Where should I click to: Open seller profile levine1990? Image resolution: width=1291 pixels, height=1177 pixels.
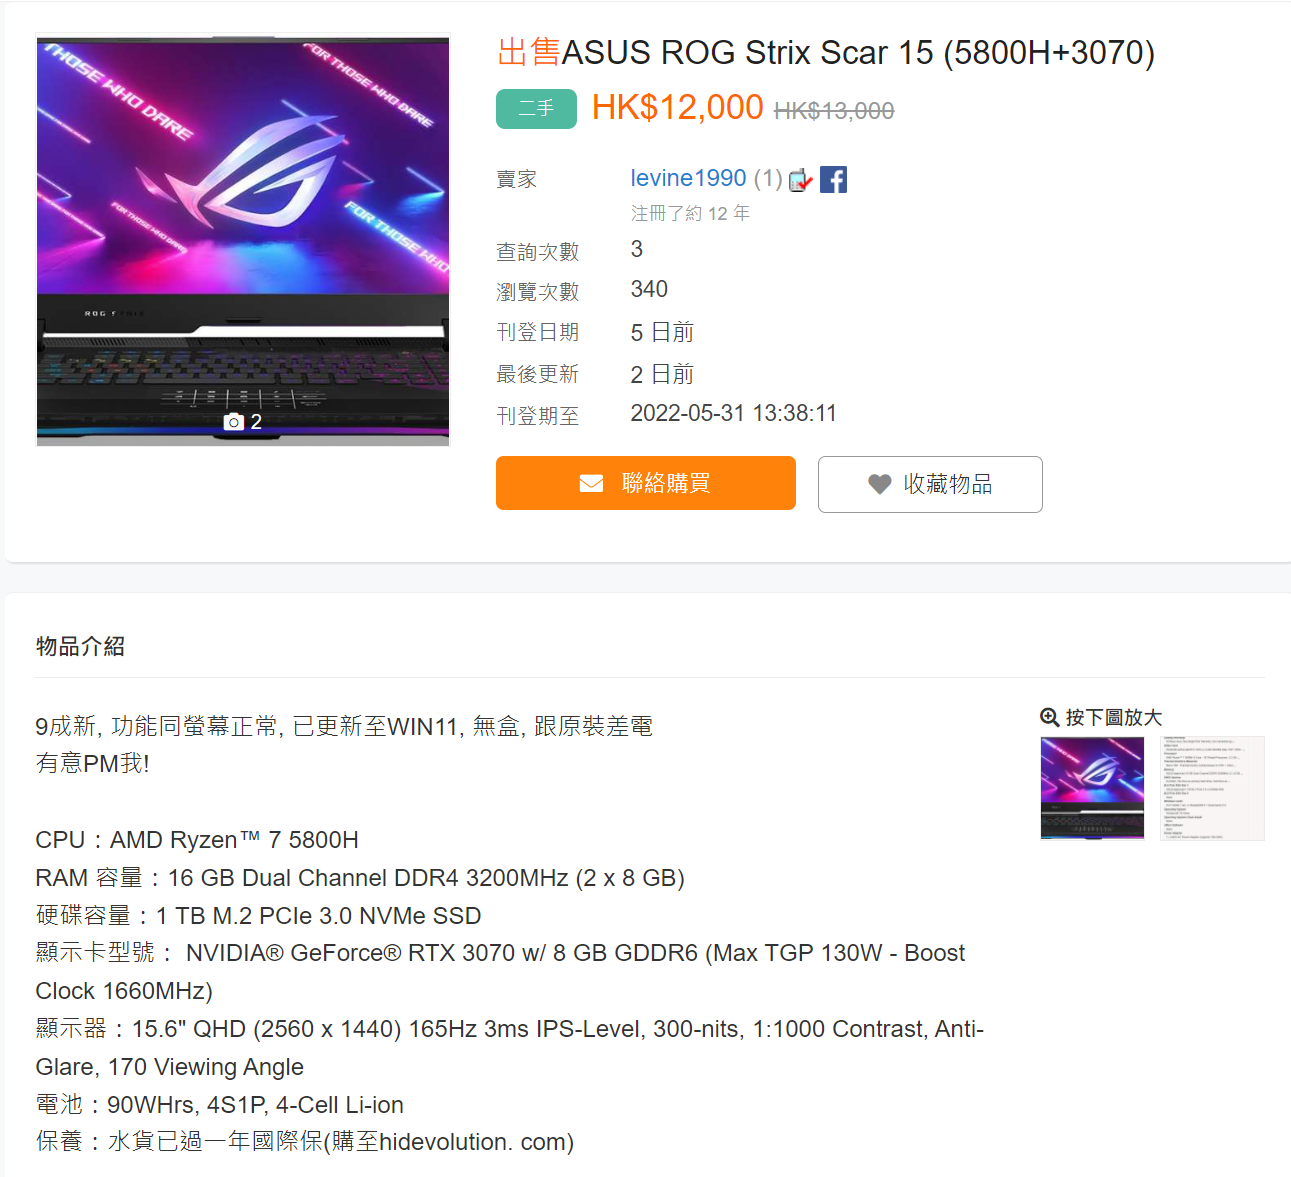pyautogui.click(x=688, y=178)
